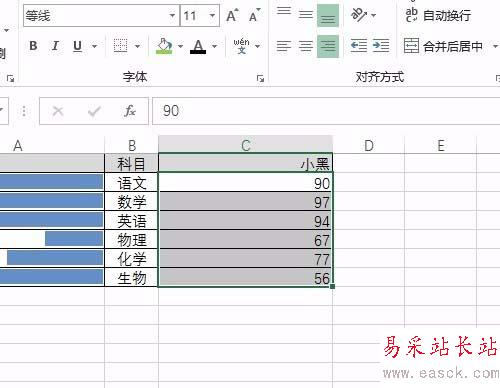Open orientation dropdown arrow
This screenshot has width=500, height=388.
[374, 15]
